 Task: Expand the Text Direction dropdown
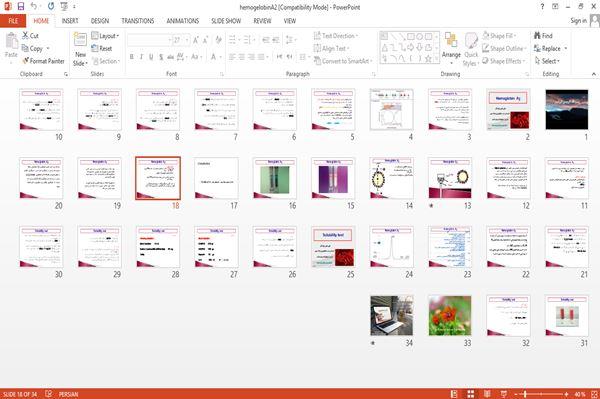336,36
